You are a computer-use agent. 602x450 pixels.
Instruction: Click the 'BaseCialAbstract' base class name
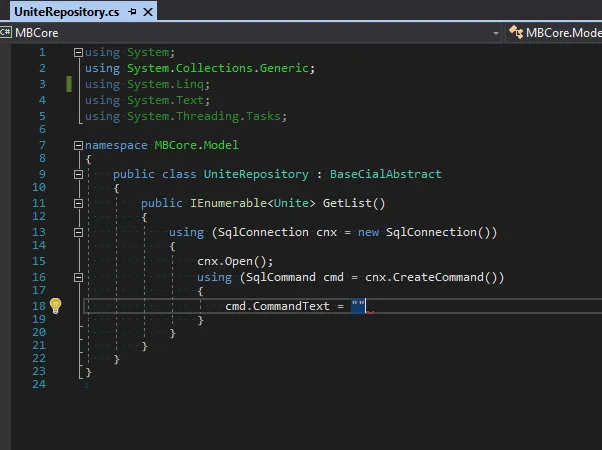[x=385, y=174]
